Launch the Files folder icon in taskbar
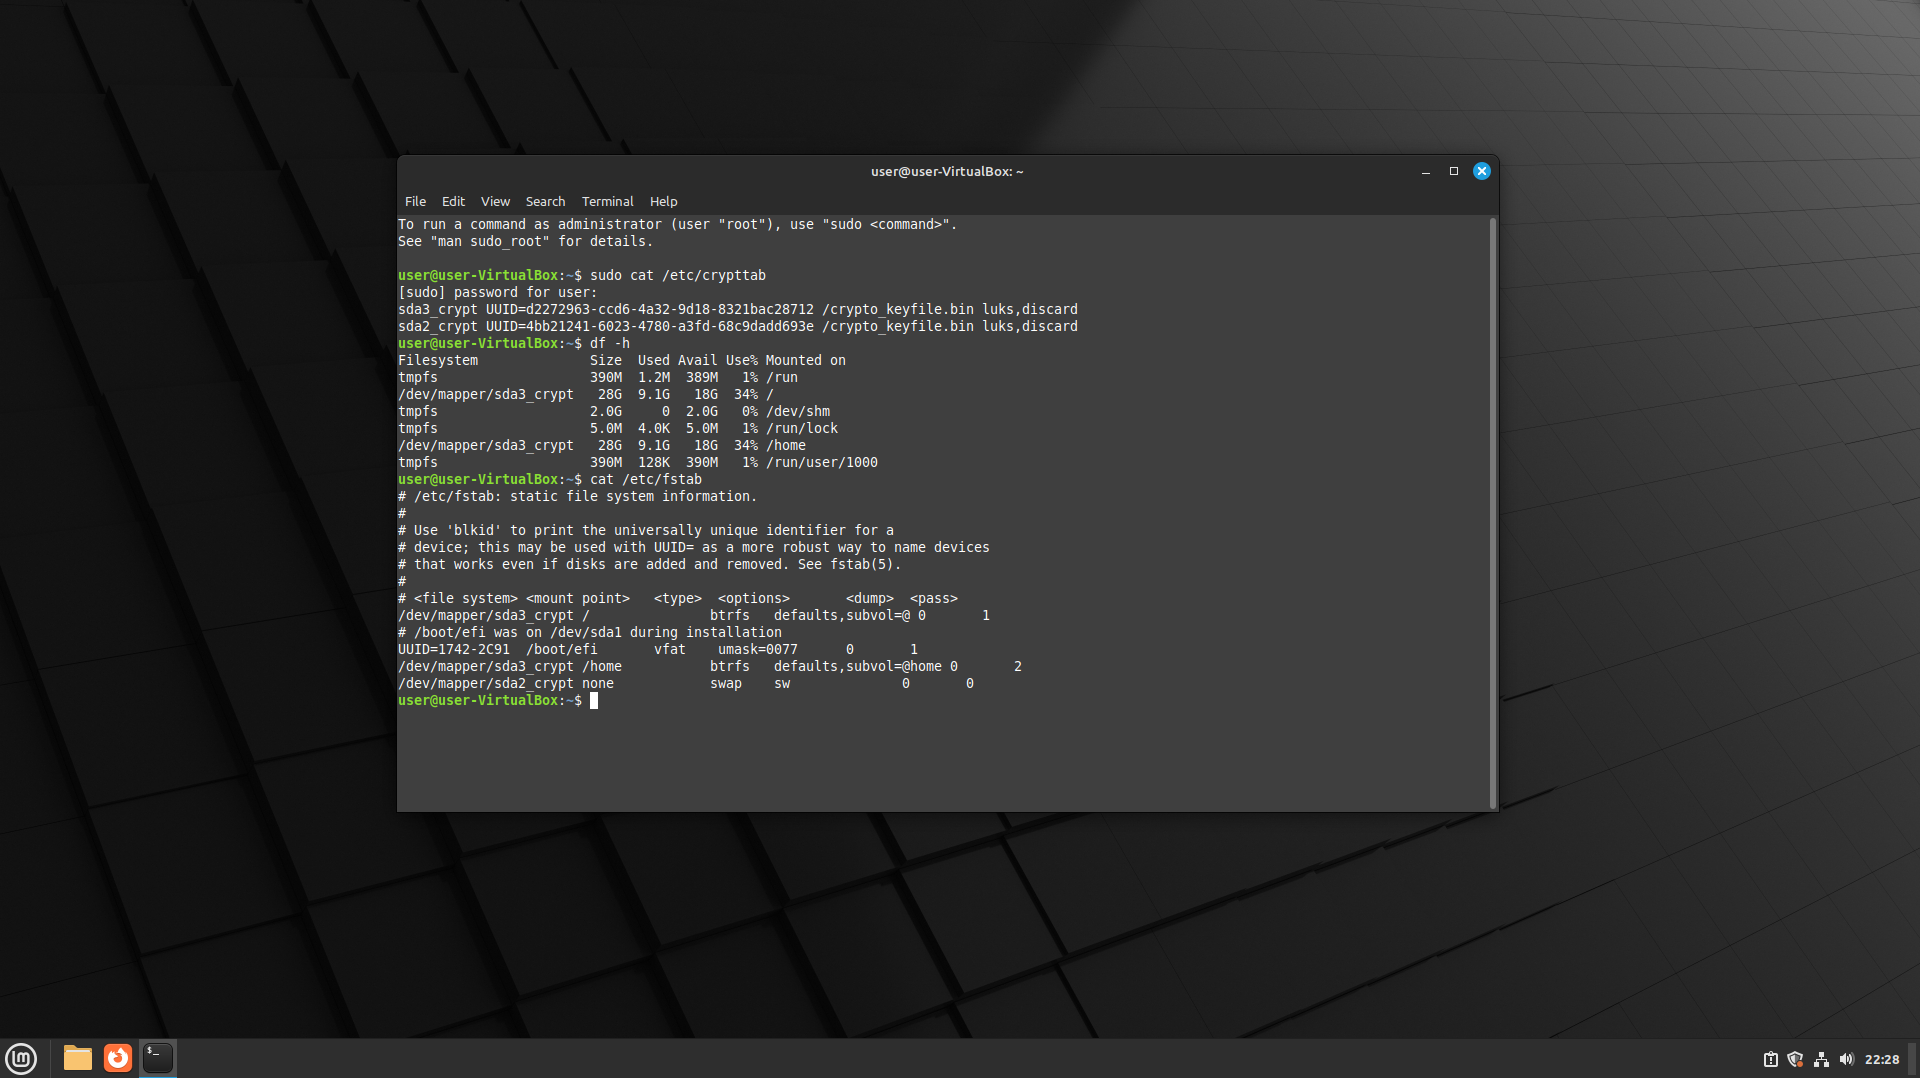This screenshot has width=1920, height=1078. (78, 1058)
